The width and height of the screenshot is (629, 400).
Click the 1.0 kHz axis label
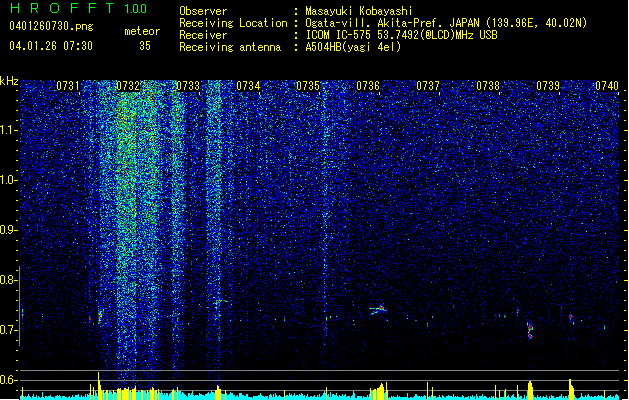click(x=8, y=180)
